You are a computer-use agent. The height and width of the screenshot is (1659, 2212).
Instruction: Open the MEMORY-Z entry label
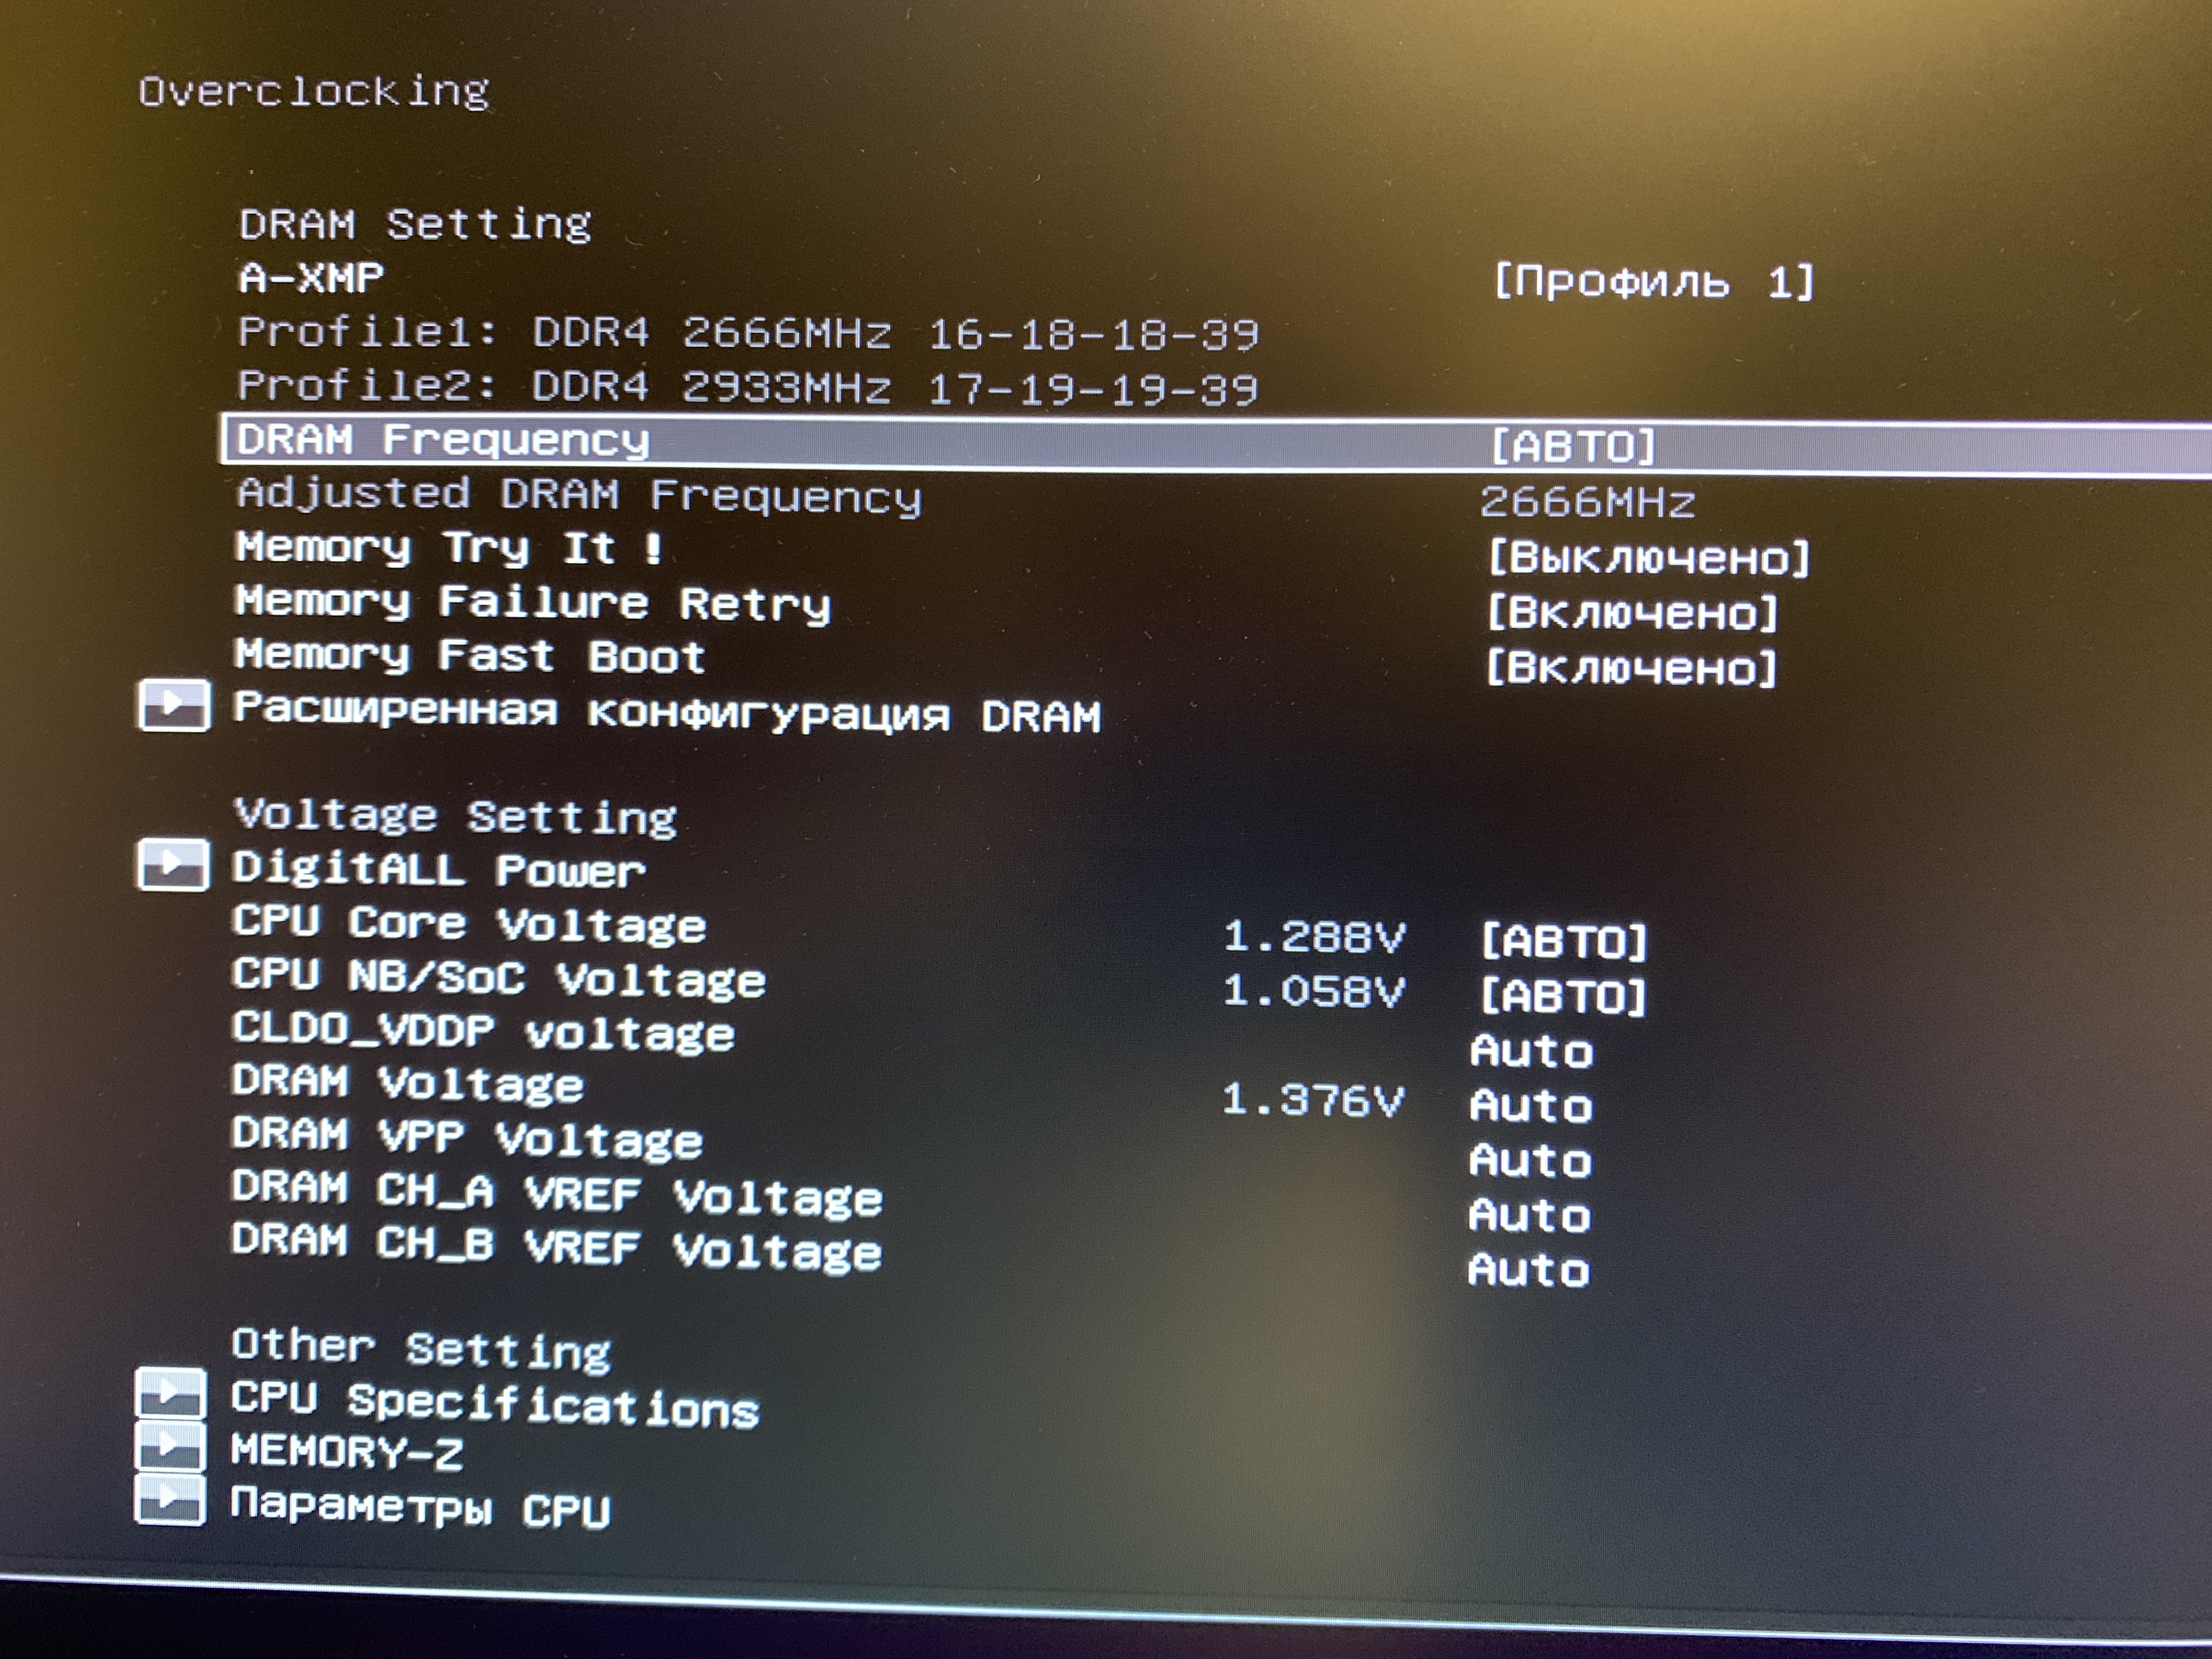click(346, 1452)
